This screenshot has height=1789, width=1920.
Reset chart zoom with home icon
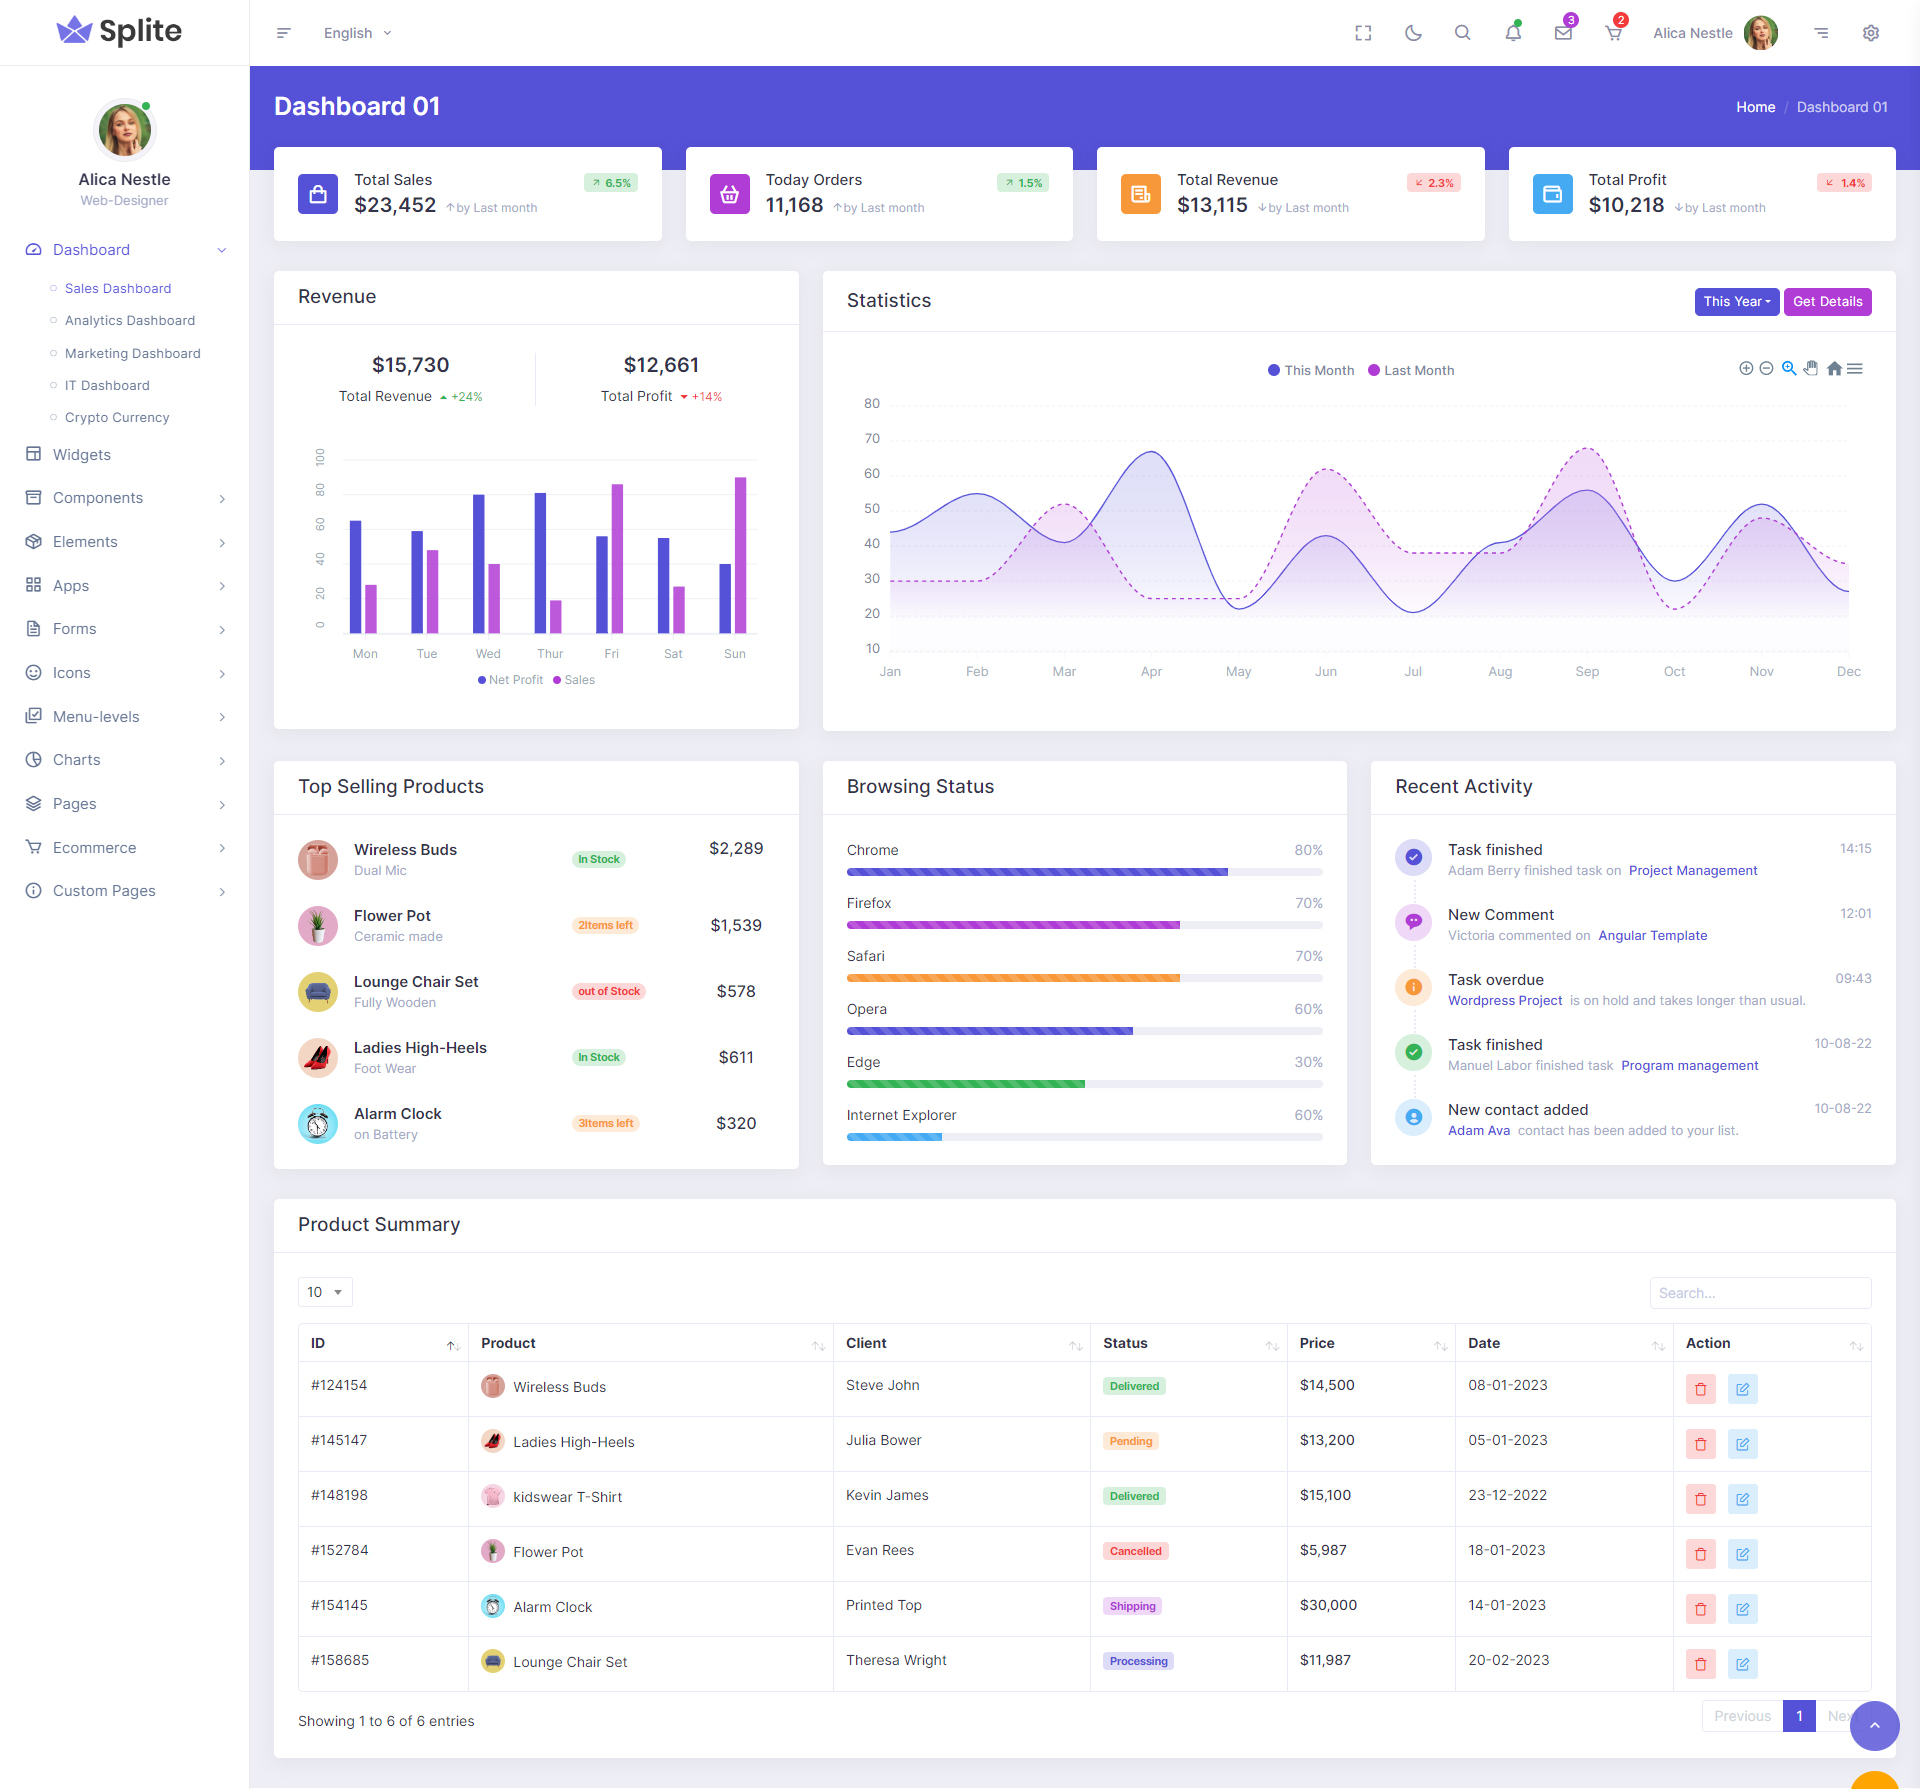click(x=1834, y=369)
